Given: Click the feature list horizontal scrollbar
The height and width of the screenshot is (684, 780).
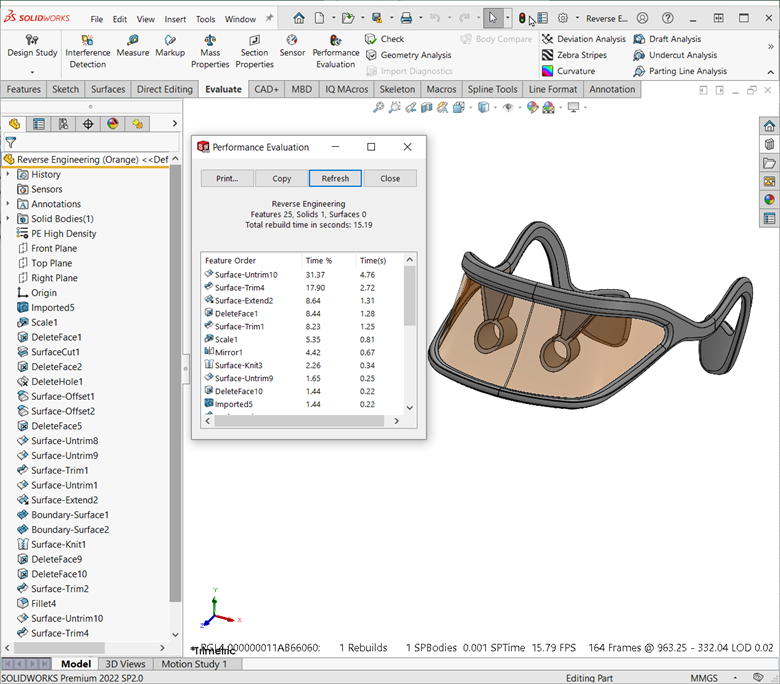Looking at the screenshot, I should click(298, 421).
